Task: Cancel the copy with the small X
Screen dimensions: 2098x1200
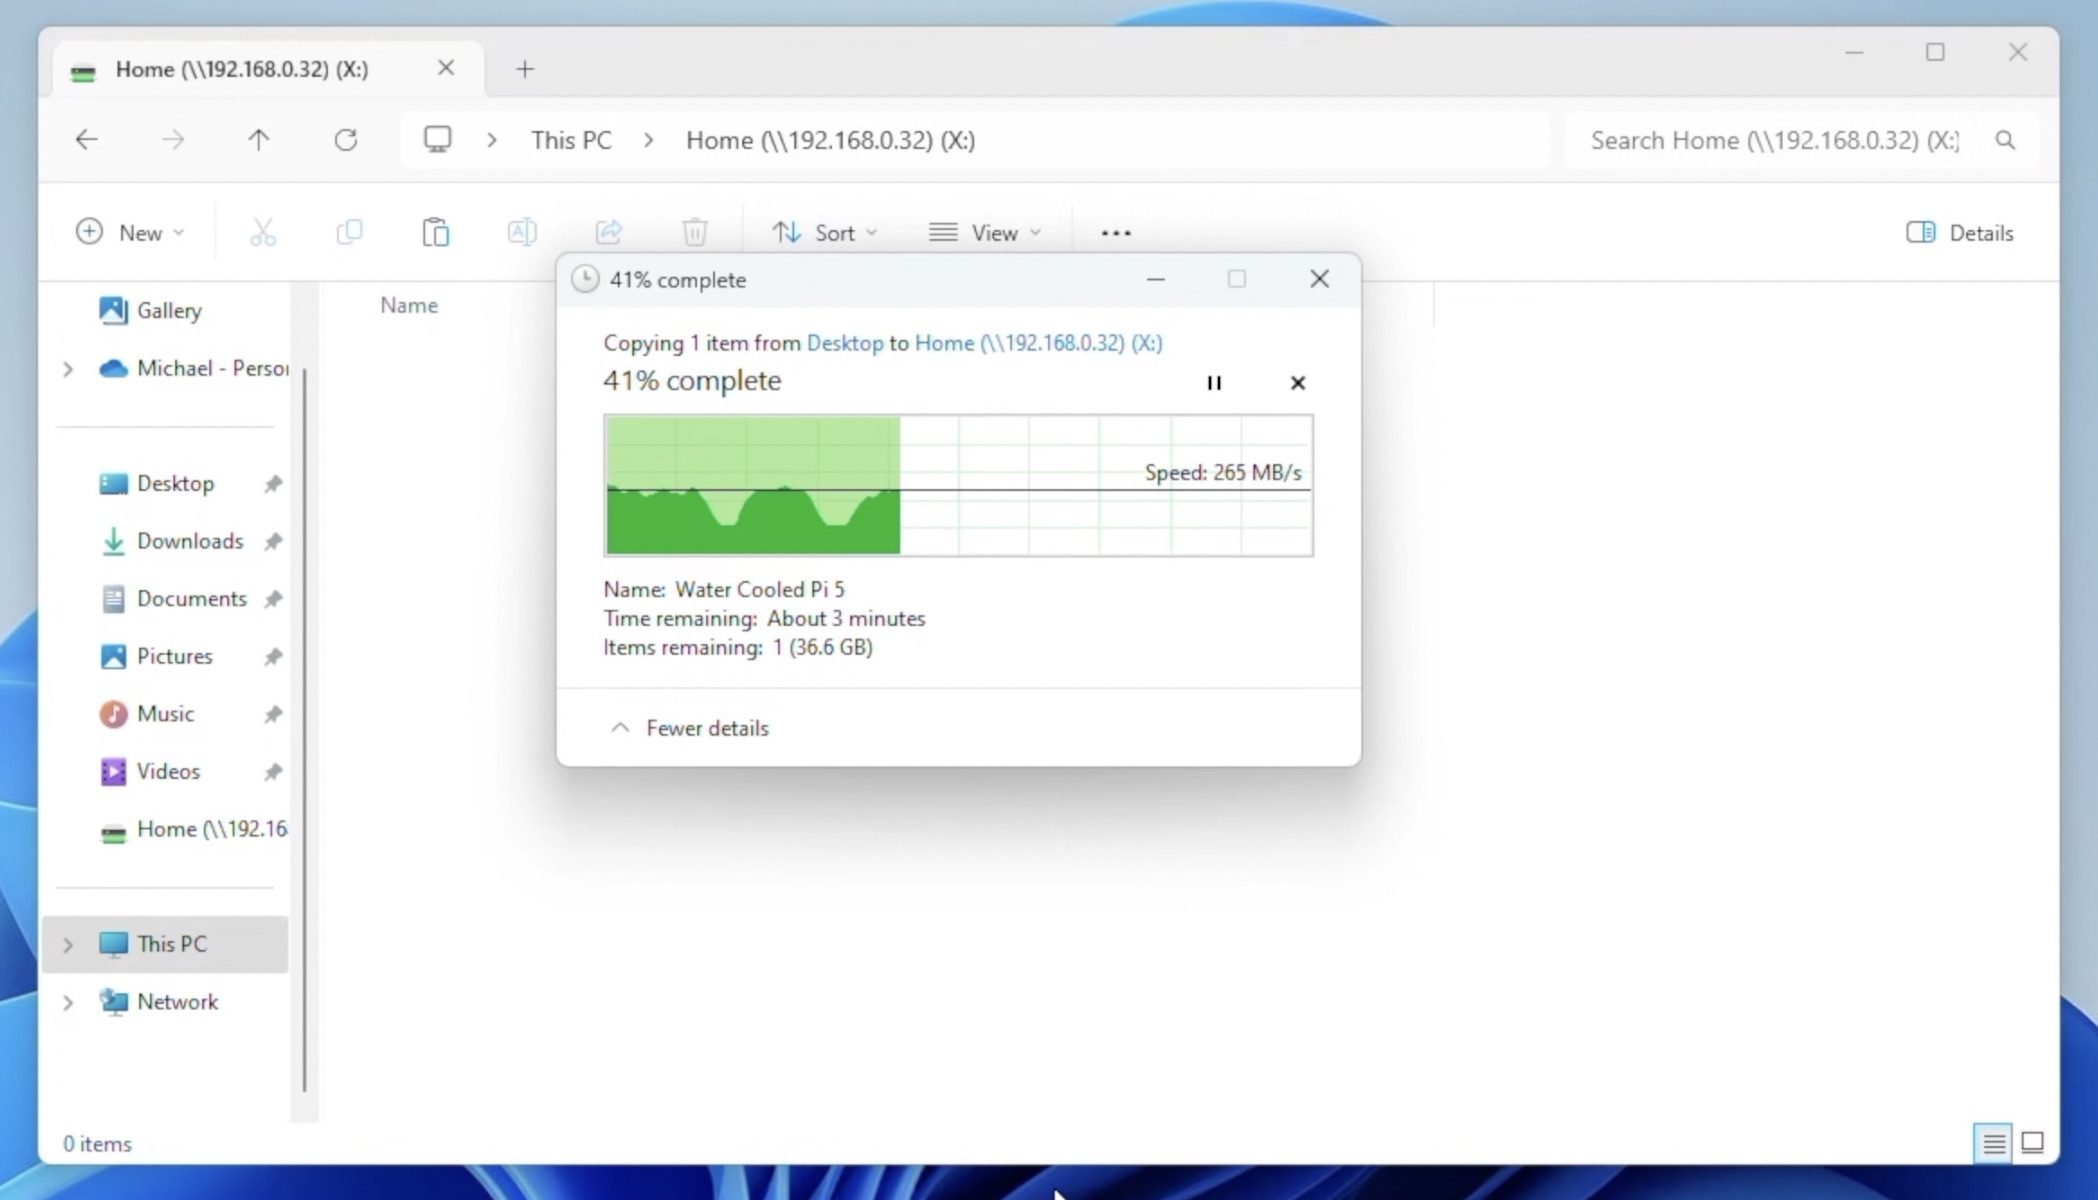Action: (x=1297, y=383)
